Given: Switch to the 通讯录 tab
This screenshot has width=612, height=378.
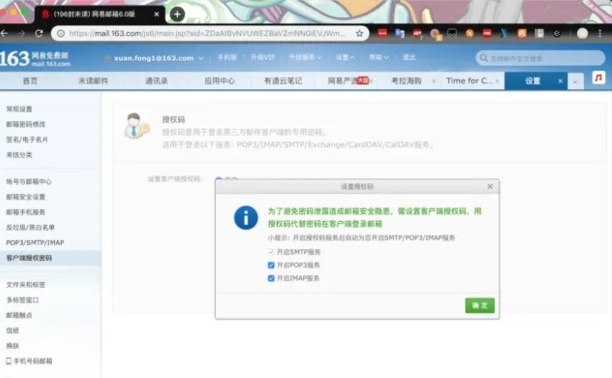Looking at the screenshot, I should coord(157,81).
